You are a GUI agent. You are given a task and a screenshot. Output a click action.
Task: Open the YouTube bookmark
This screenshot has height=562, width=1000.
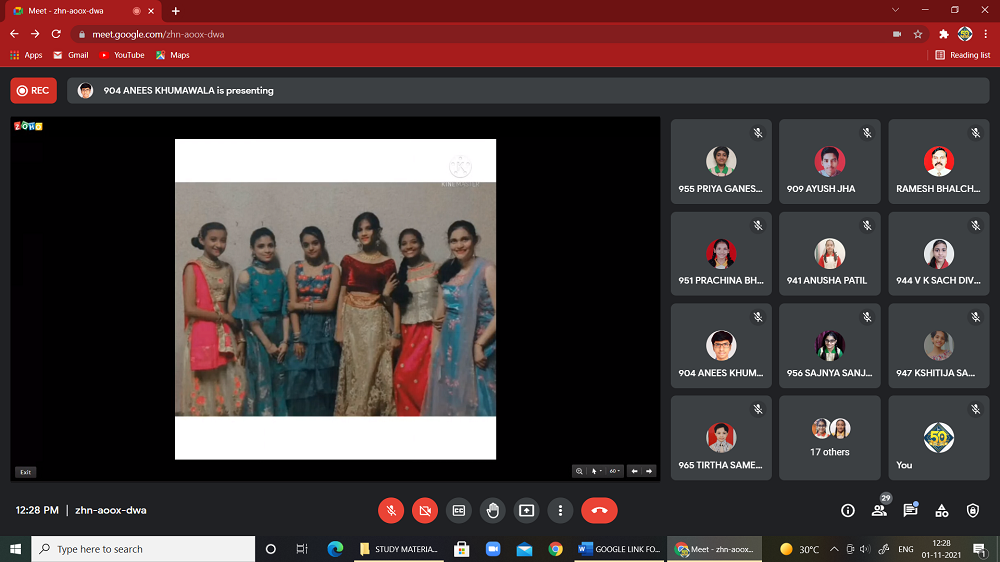[x=122, y=55]
